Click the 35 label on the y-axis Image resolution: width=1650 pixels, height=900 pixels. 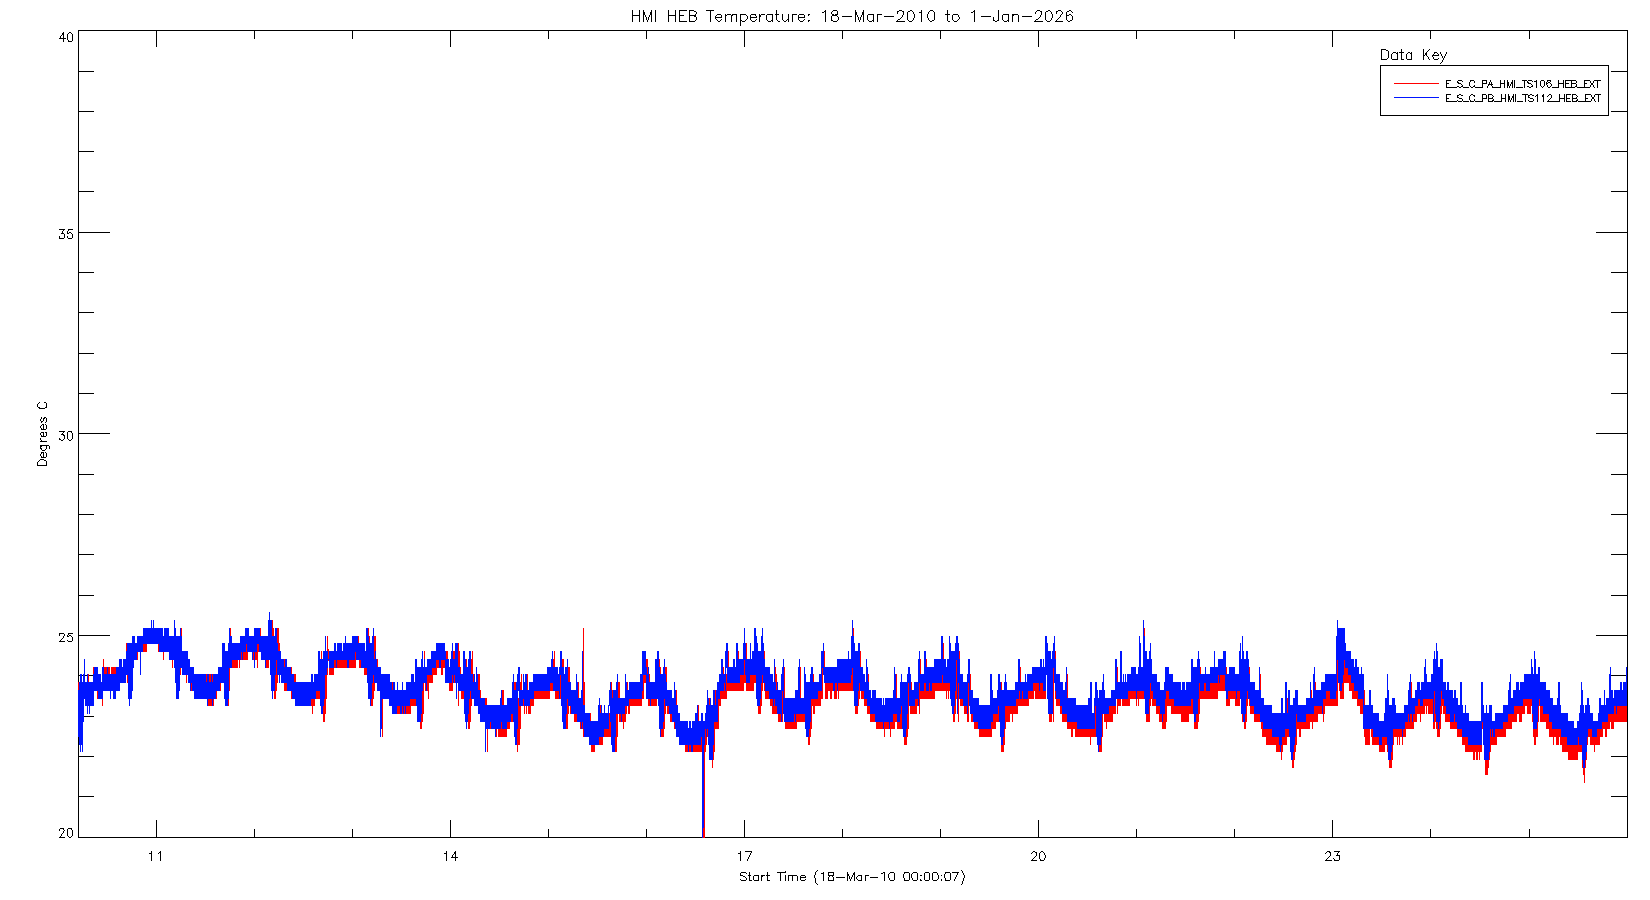pos(66,234)
